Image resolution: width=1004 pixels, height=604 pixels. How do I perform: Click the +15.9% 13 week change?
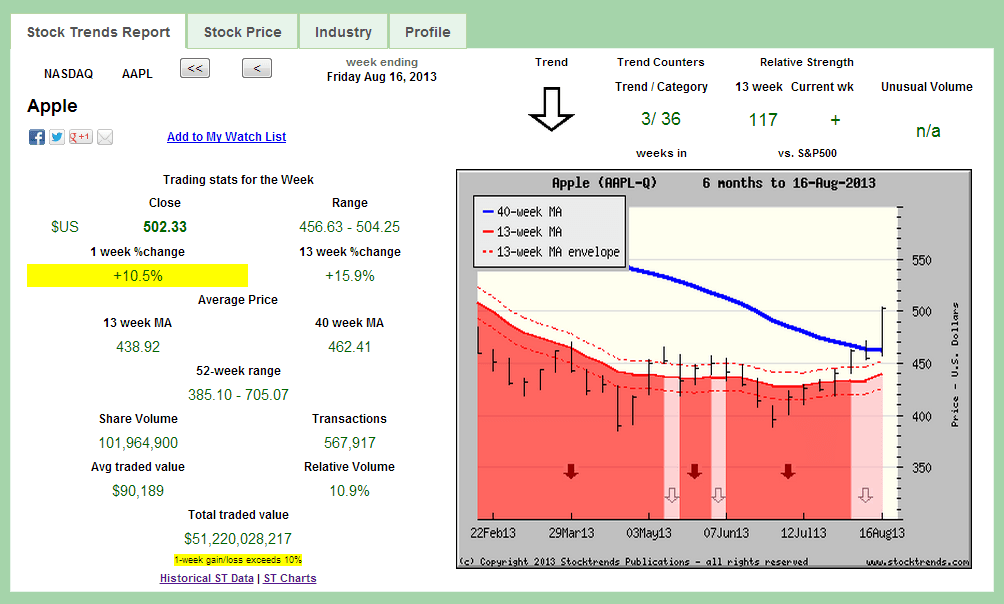[x=350, y=276]
